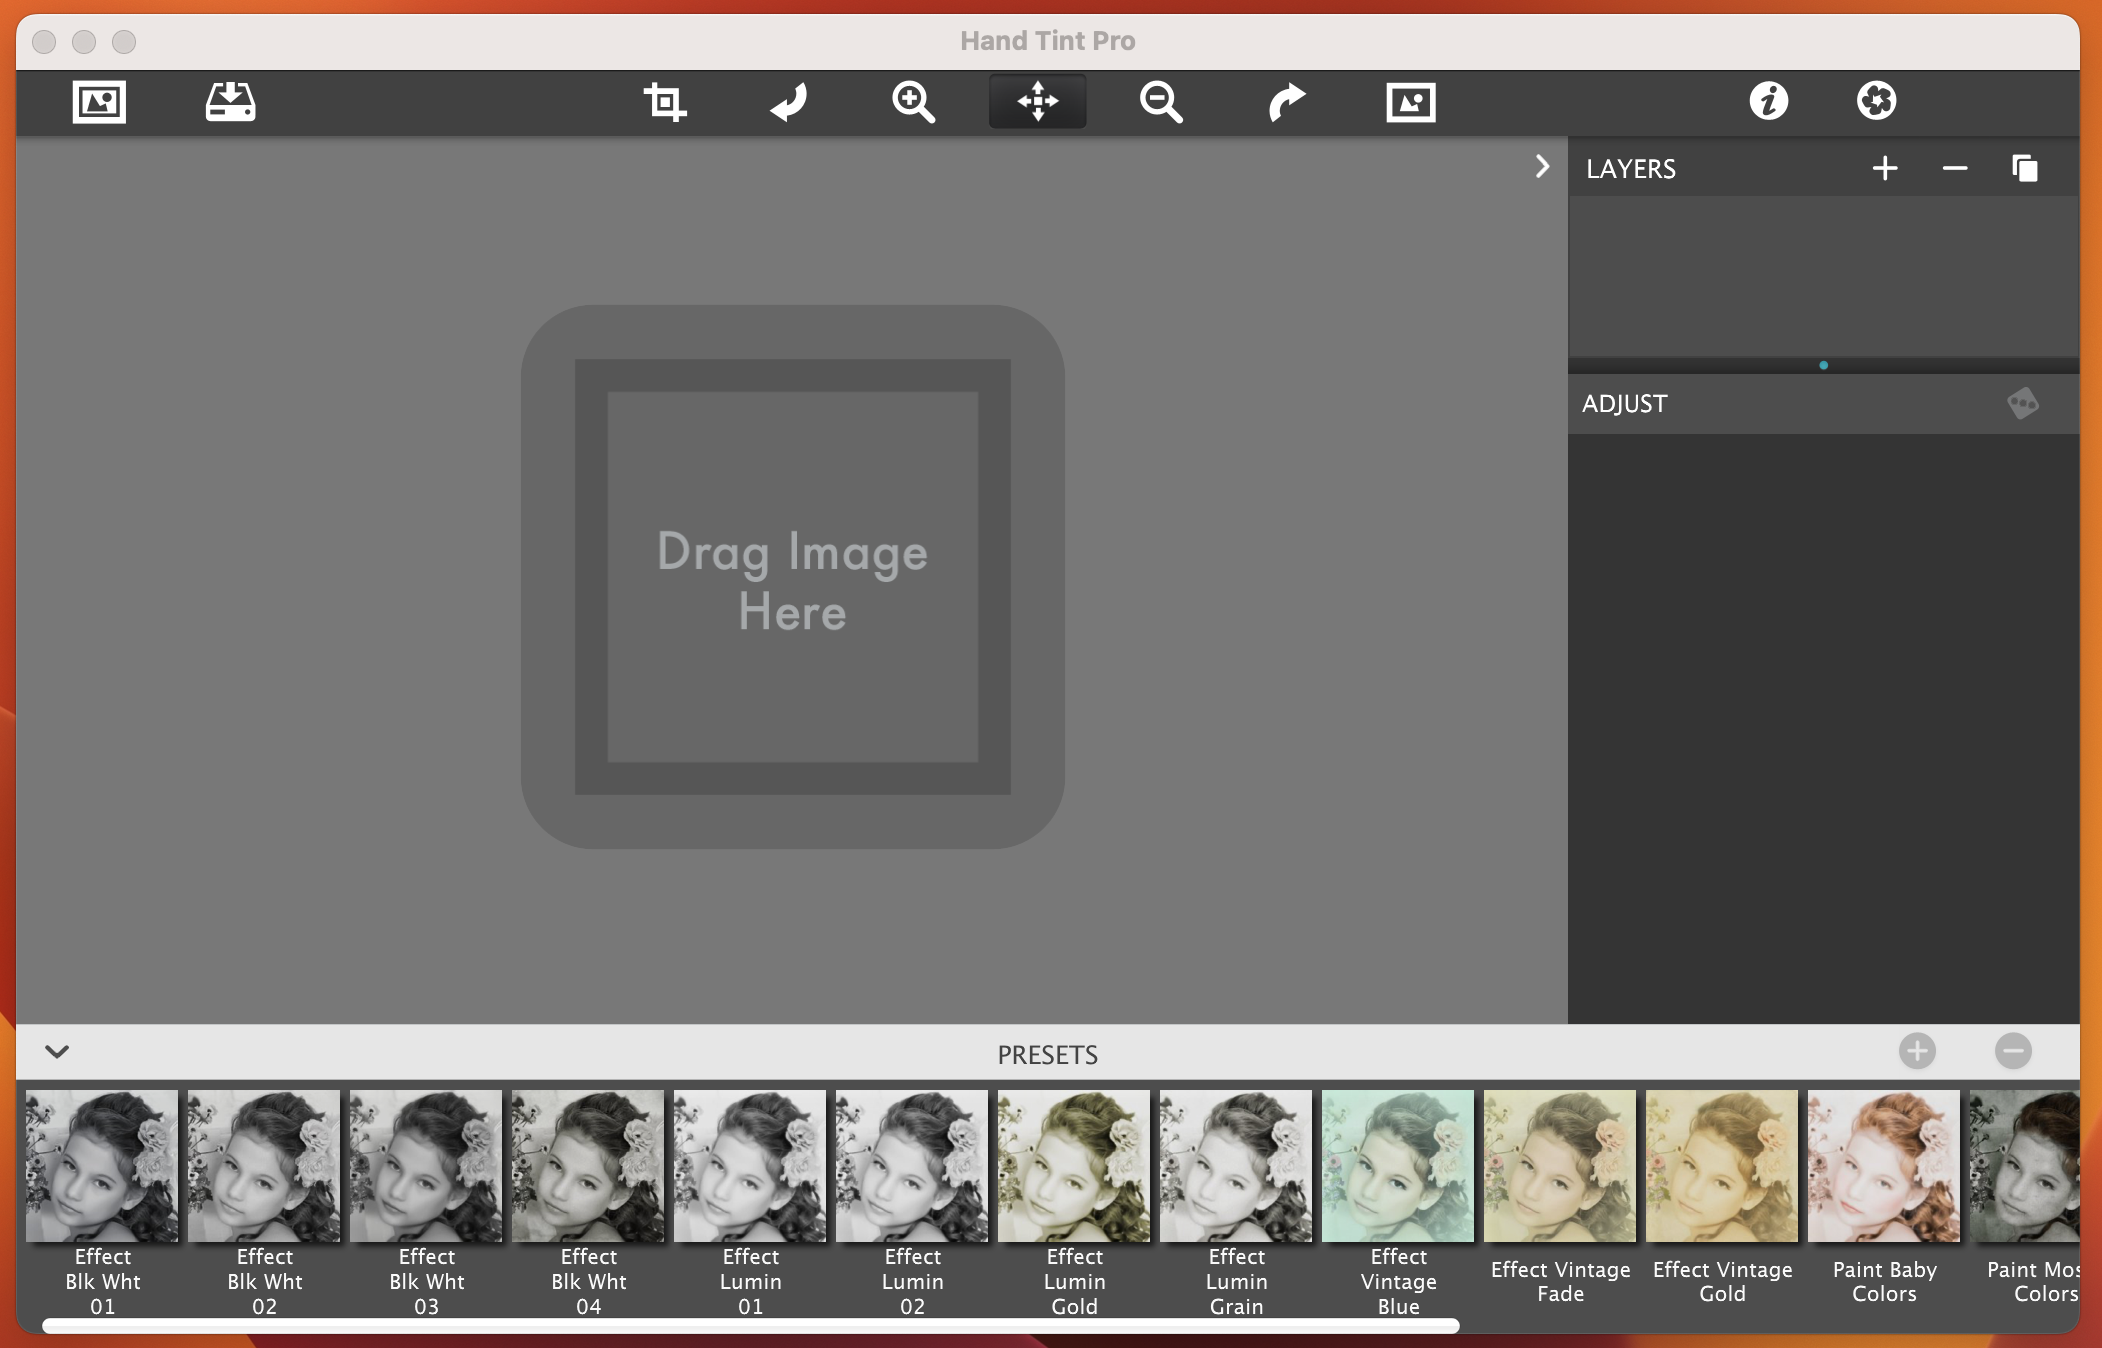The image size is (2102, 1348).
Task: Add a preset with the plus circle
Action: 1917,1051
